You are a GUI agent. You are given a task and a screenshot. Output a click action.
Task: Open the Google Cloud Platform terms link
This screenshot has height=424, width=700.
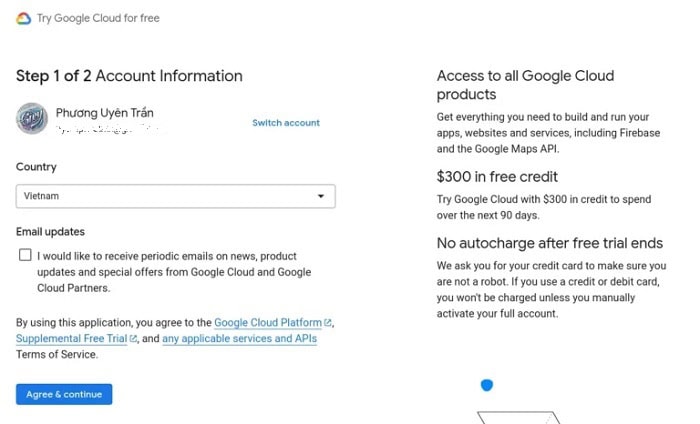pyautogui.click(x=267, y=322)
